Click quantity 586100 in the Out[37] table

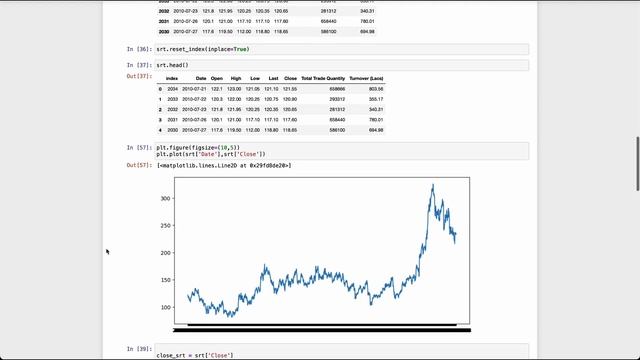tap(337, 130)
